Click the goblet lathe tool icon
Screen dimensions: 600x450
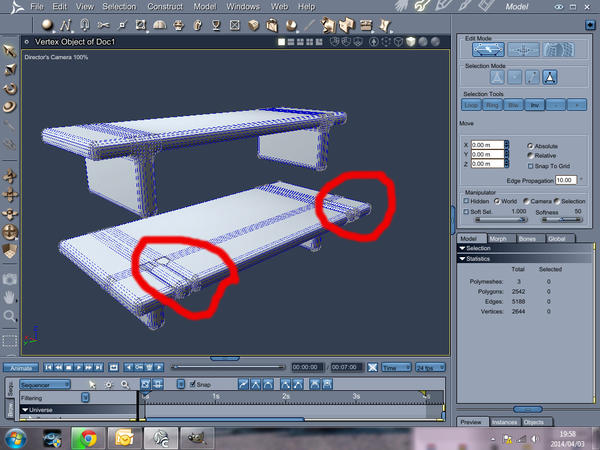[216, 25]
